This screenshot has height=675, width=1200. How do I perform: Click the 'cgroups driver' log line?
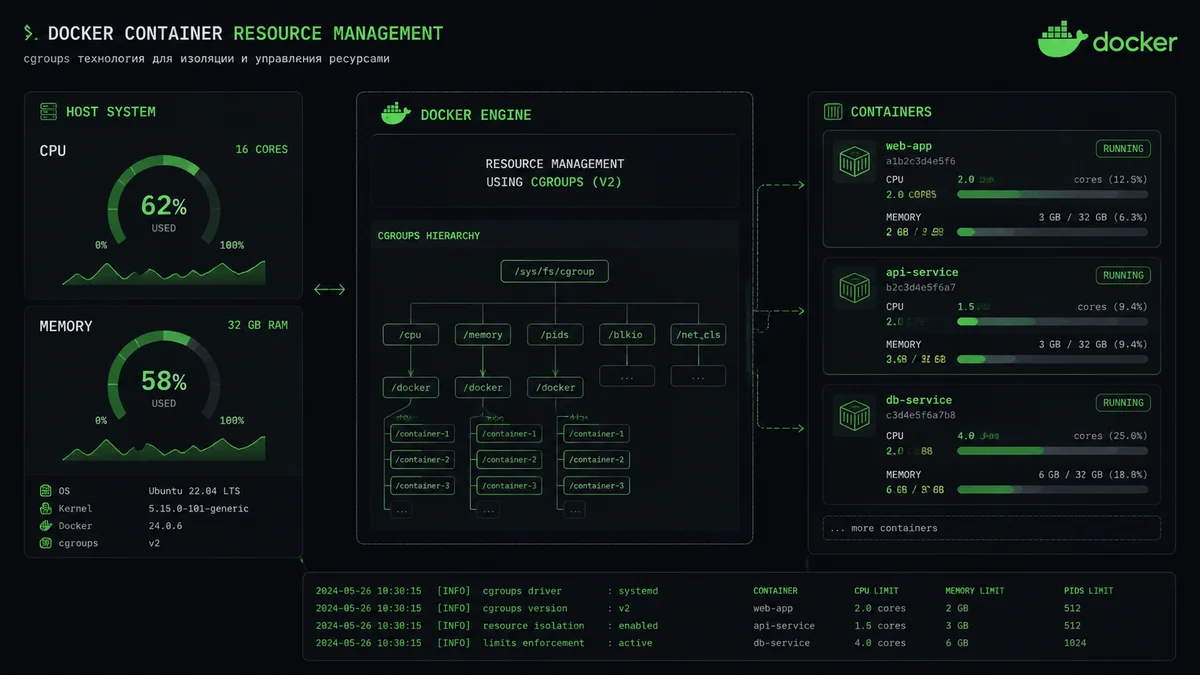click(487, 591)
